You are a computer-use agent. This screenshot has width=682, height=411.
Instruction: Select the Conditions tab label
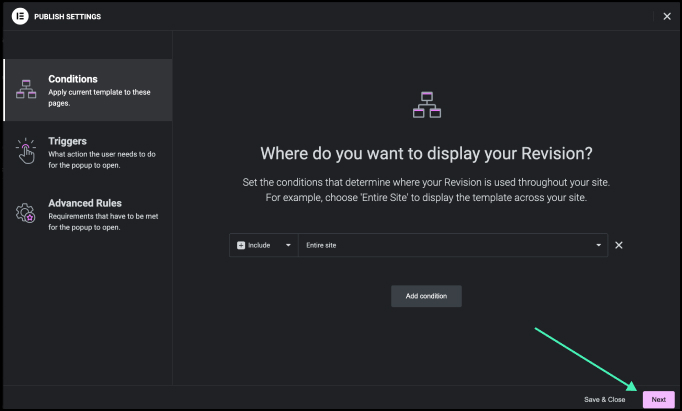(73, 79)
